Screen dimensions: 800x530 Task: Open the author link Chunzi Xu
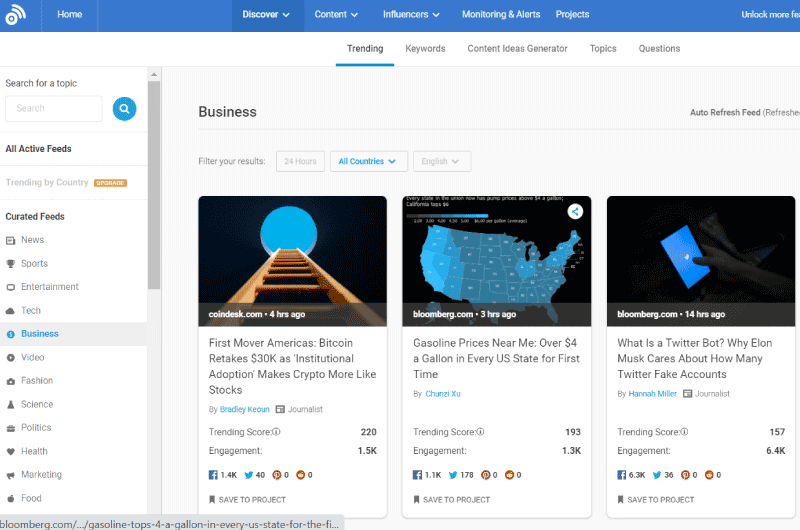tap(443, 394)
